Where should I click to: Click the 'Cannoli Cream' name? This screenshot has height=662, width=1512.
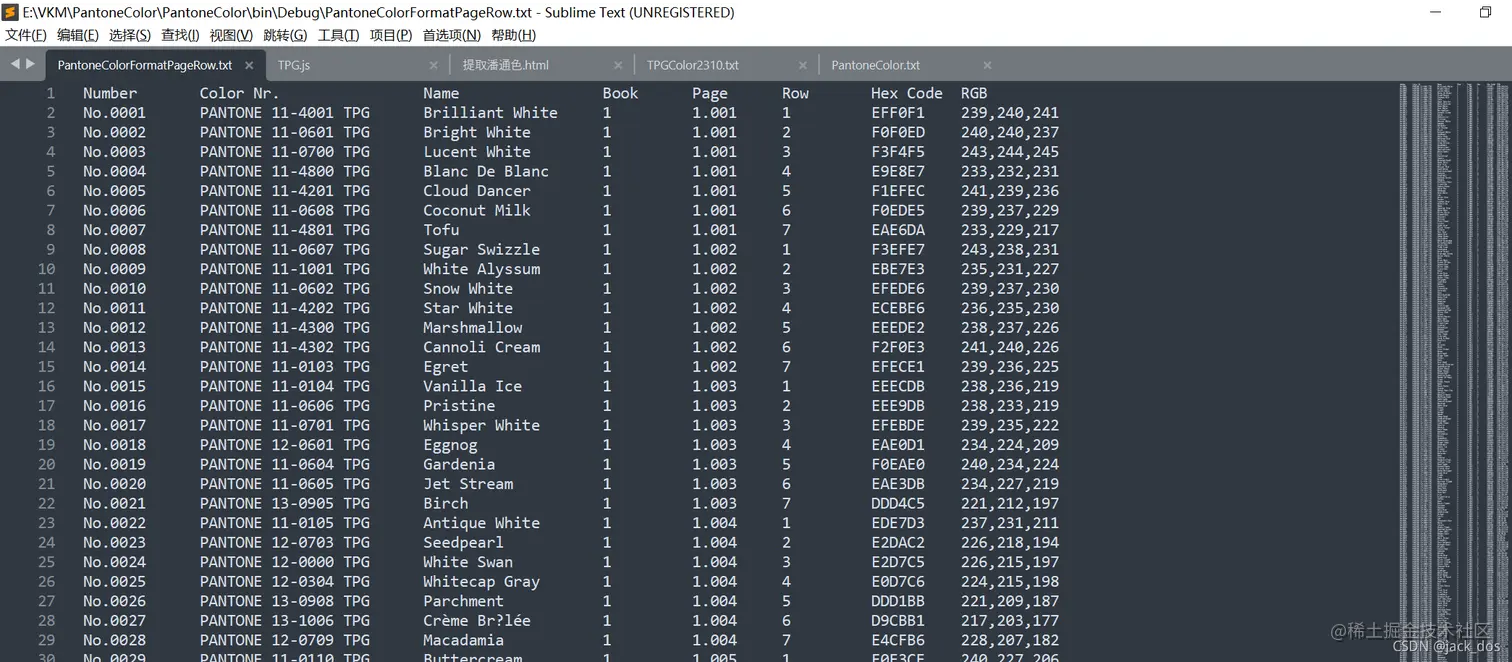[x=481, y=347]
